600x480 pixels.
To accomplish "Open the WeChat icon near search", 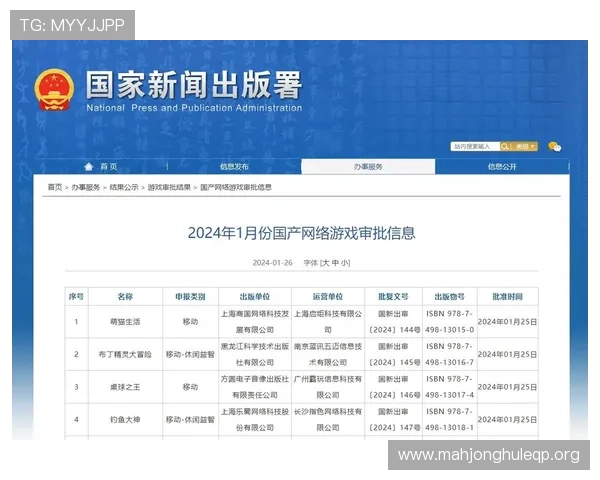I will [x=554, y=147].
